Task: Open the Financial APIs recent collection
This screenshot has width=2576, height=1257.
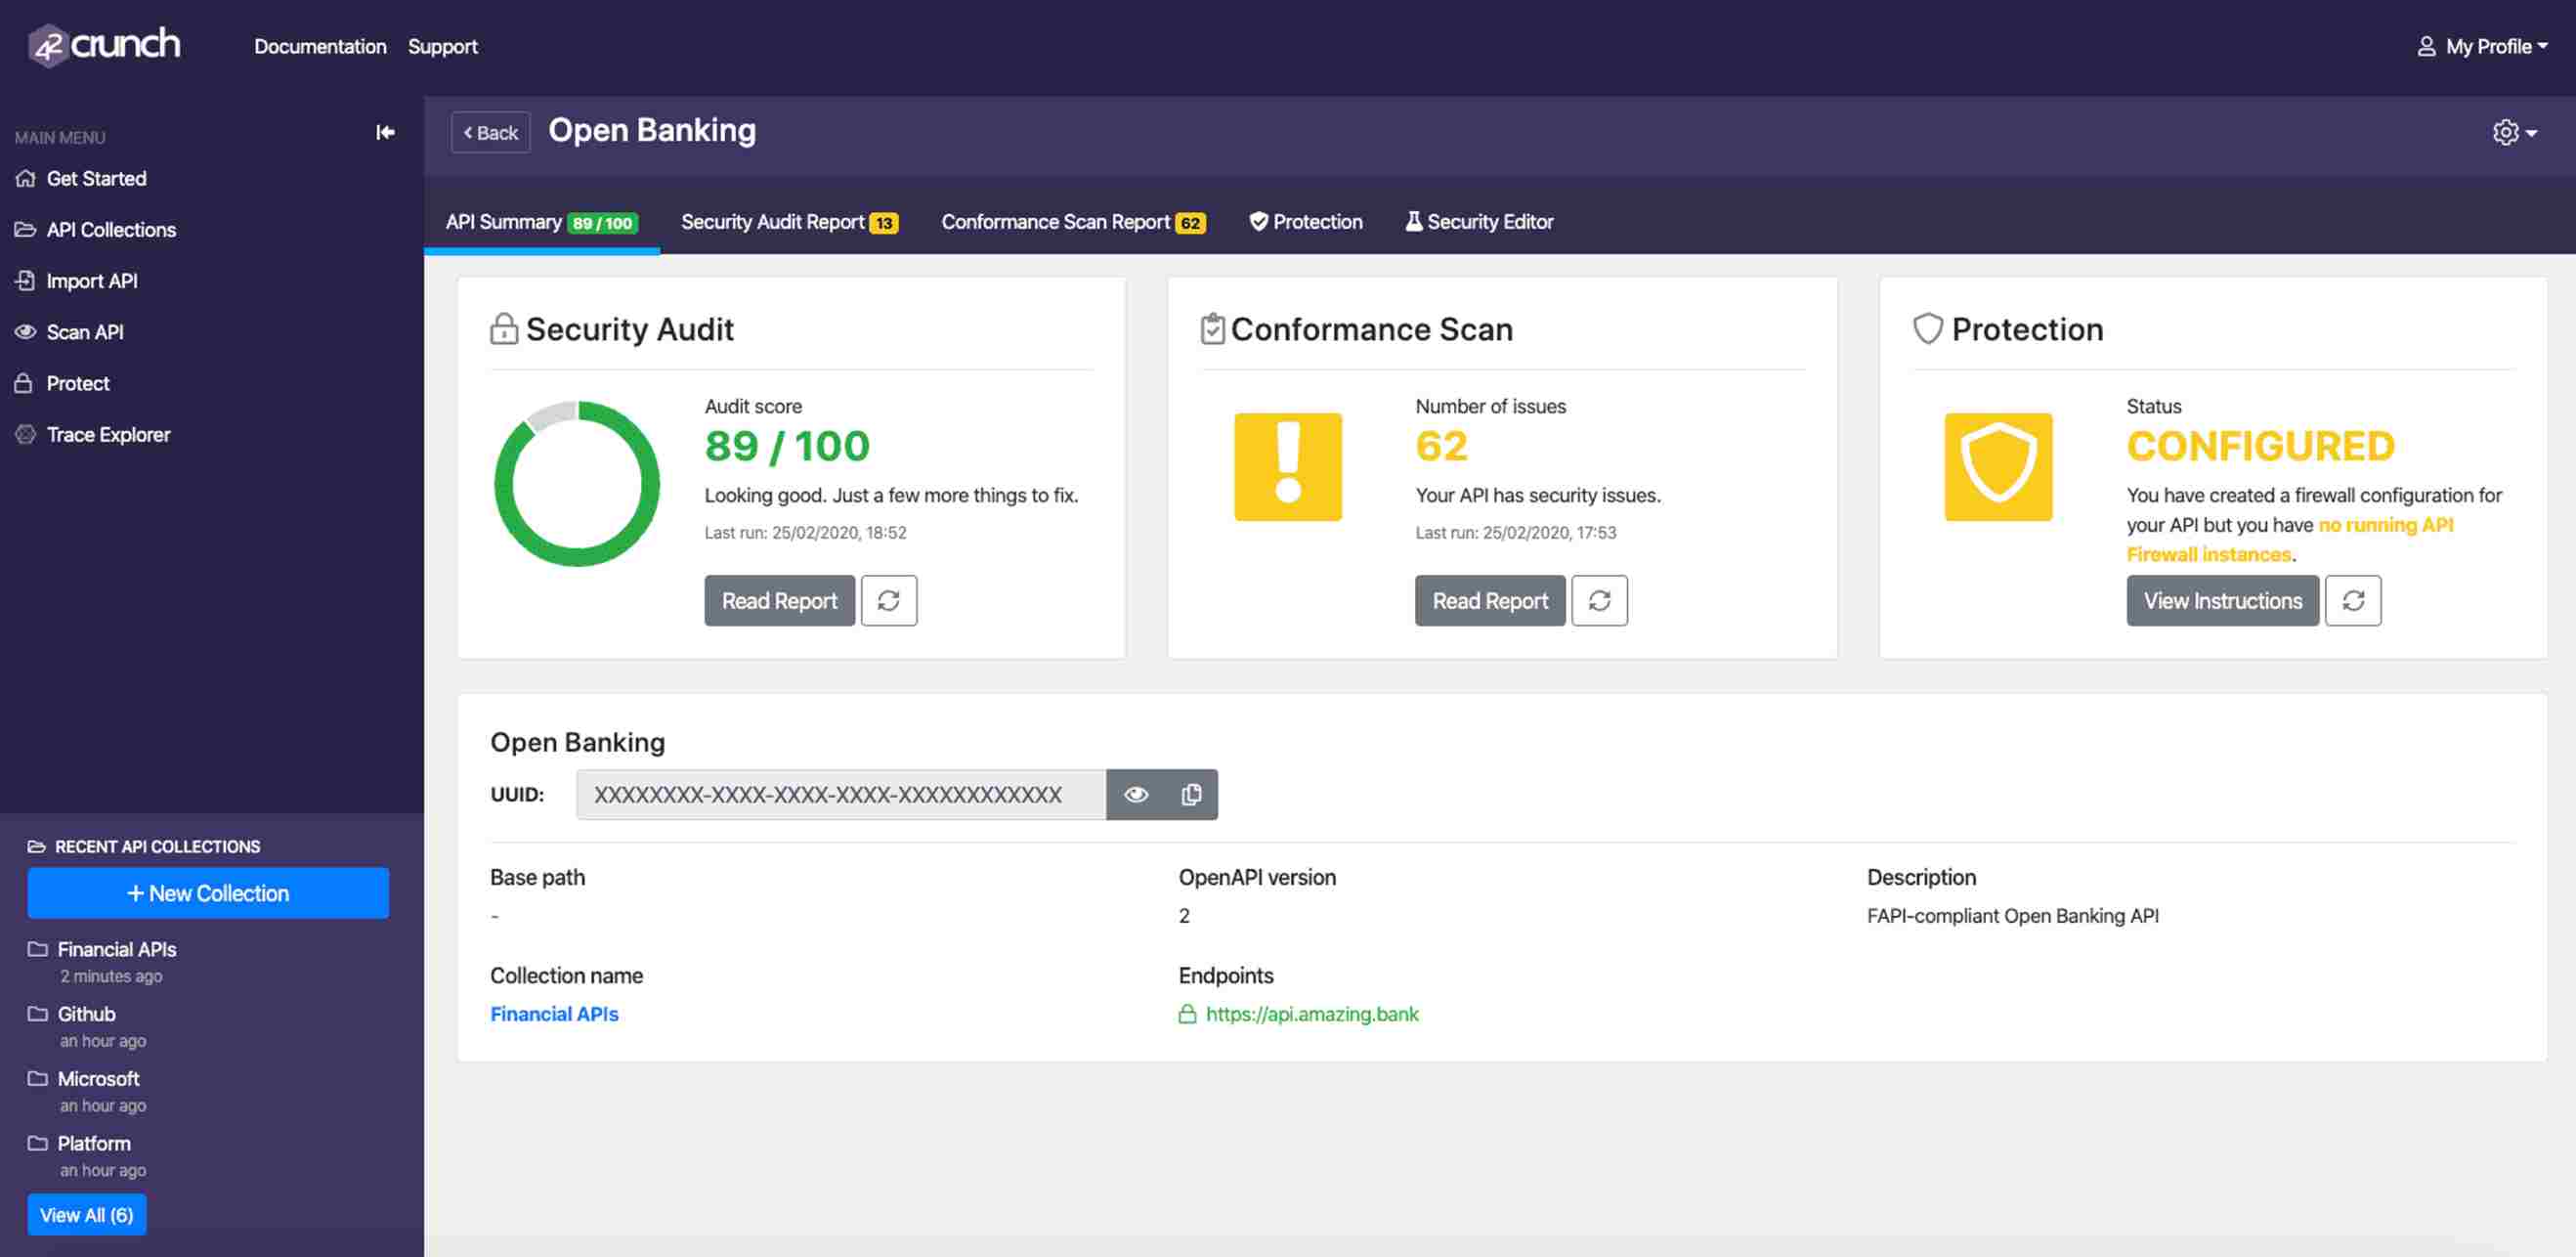Action: (116, 949)
